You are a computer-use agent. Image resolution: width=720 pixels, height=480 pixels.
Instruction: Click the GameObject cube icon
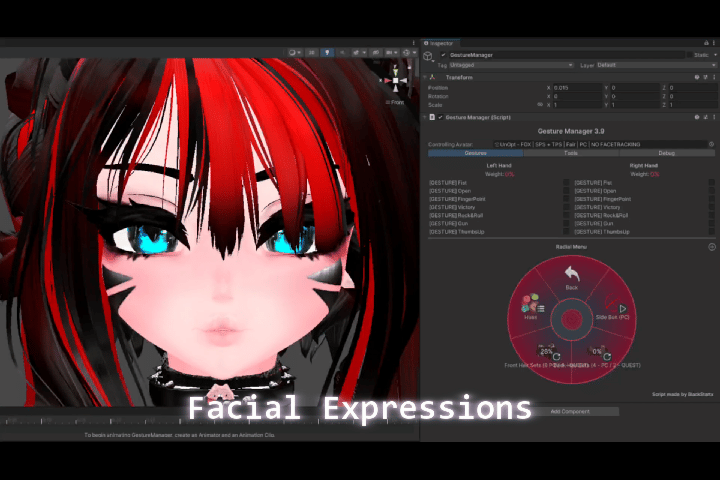pyautogui.click(x=428, y=56)
